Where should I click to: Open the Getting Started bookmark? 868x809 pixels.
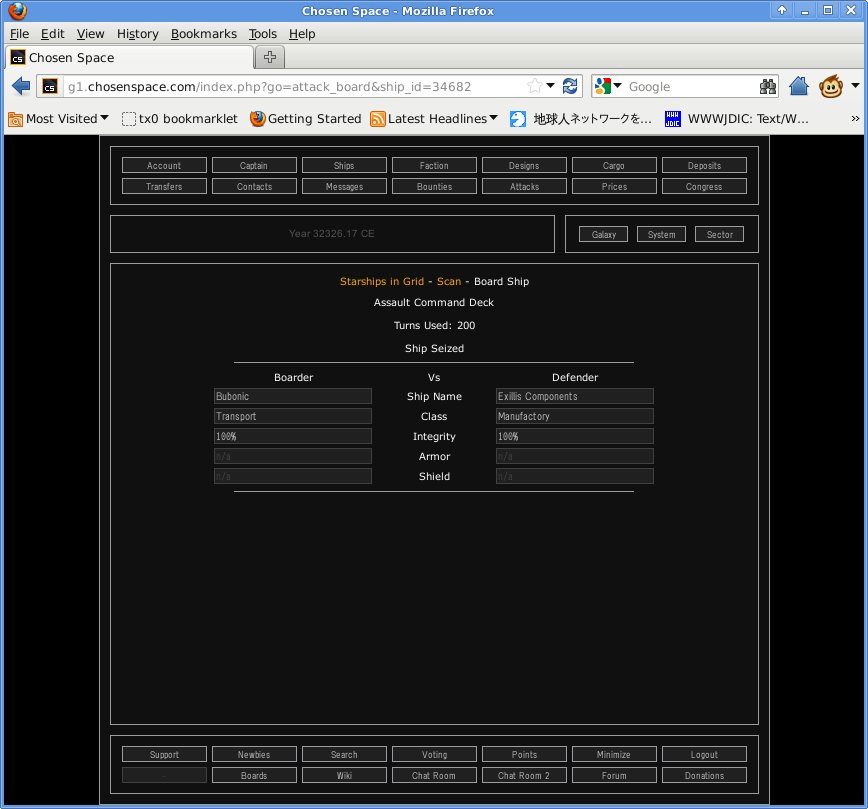305,118
